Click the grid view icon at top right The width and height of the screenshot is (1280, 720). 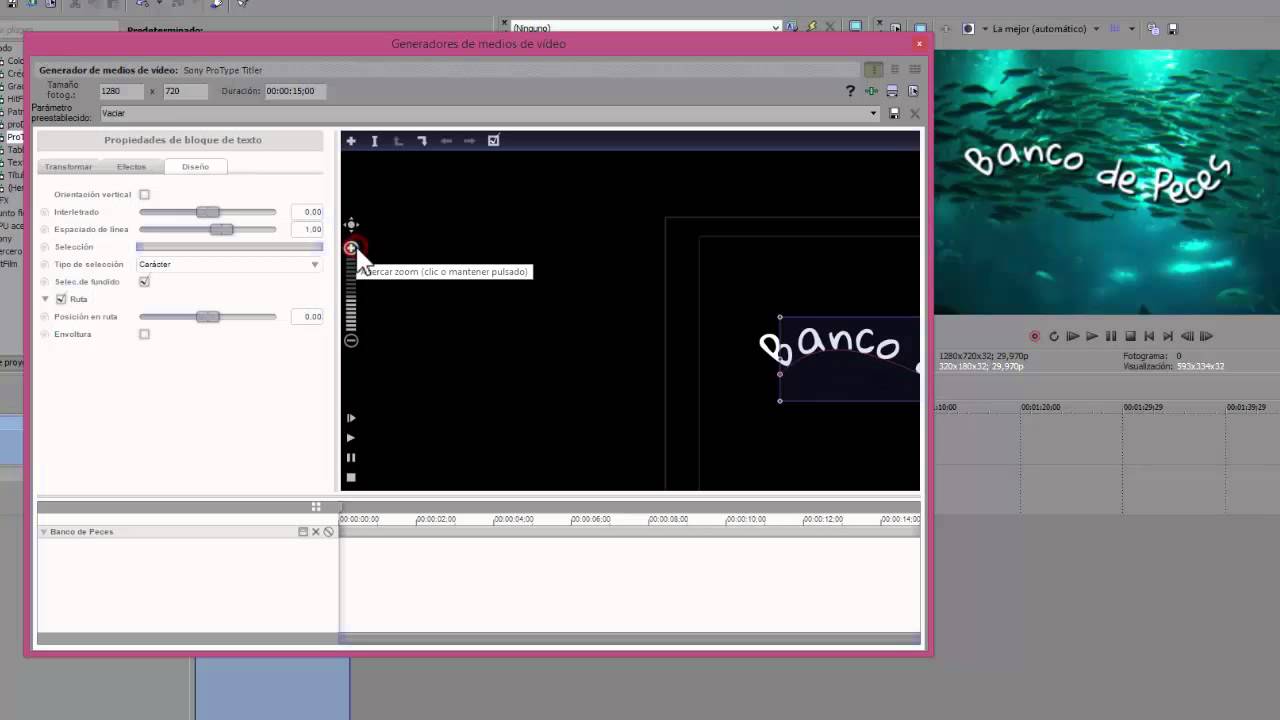(x=914, y=70)
